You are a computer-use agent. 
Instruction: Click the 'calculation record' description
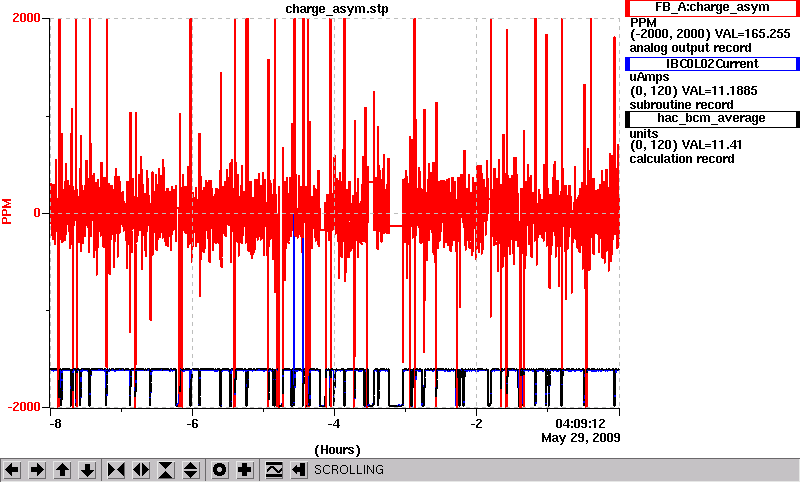tap(682, 159)
